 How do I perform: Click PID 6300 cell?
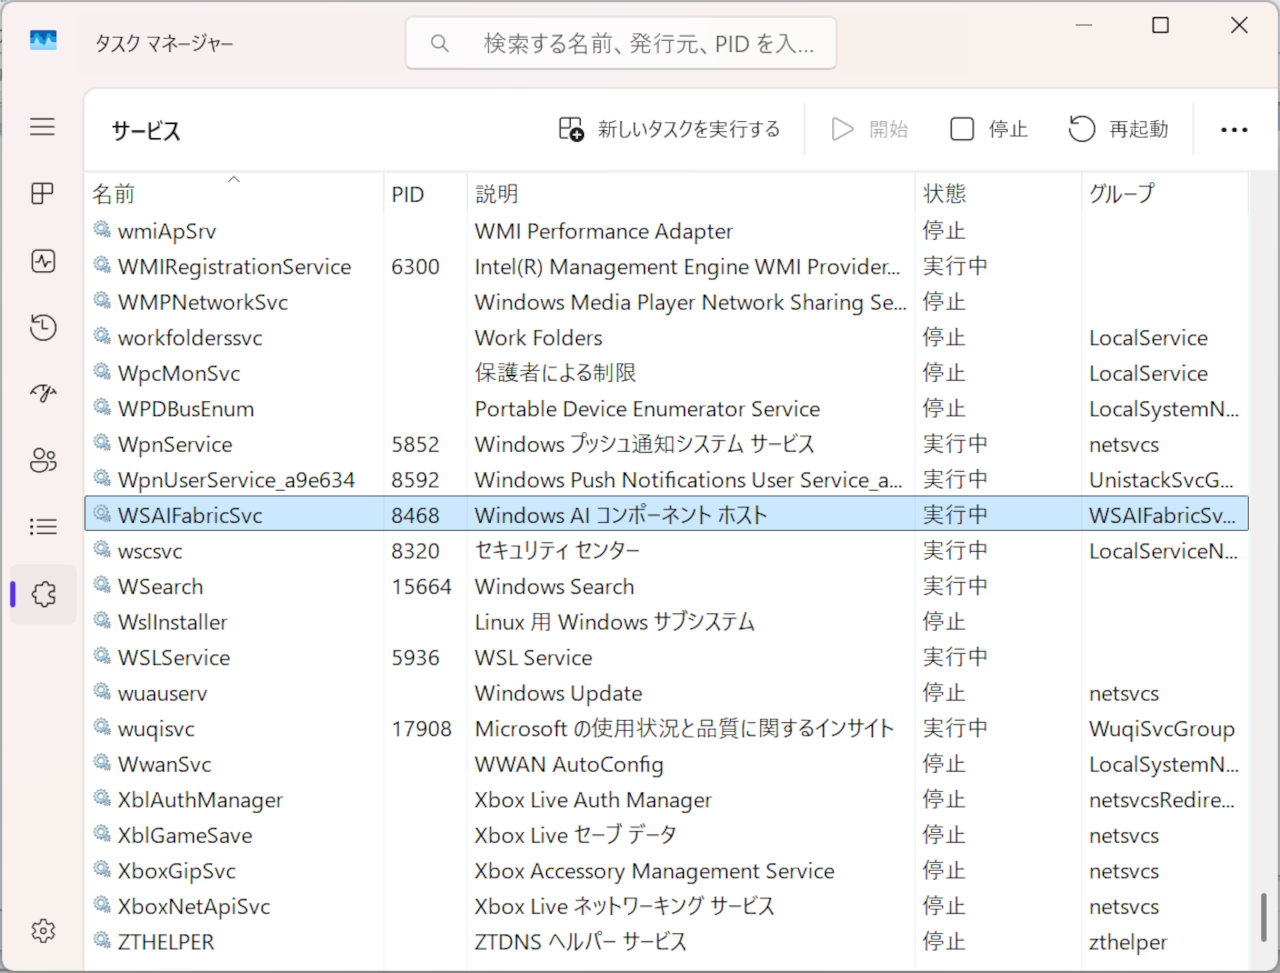(415, 267)
